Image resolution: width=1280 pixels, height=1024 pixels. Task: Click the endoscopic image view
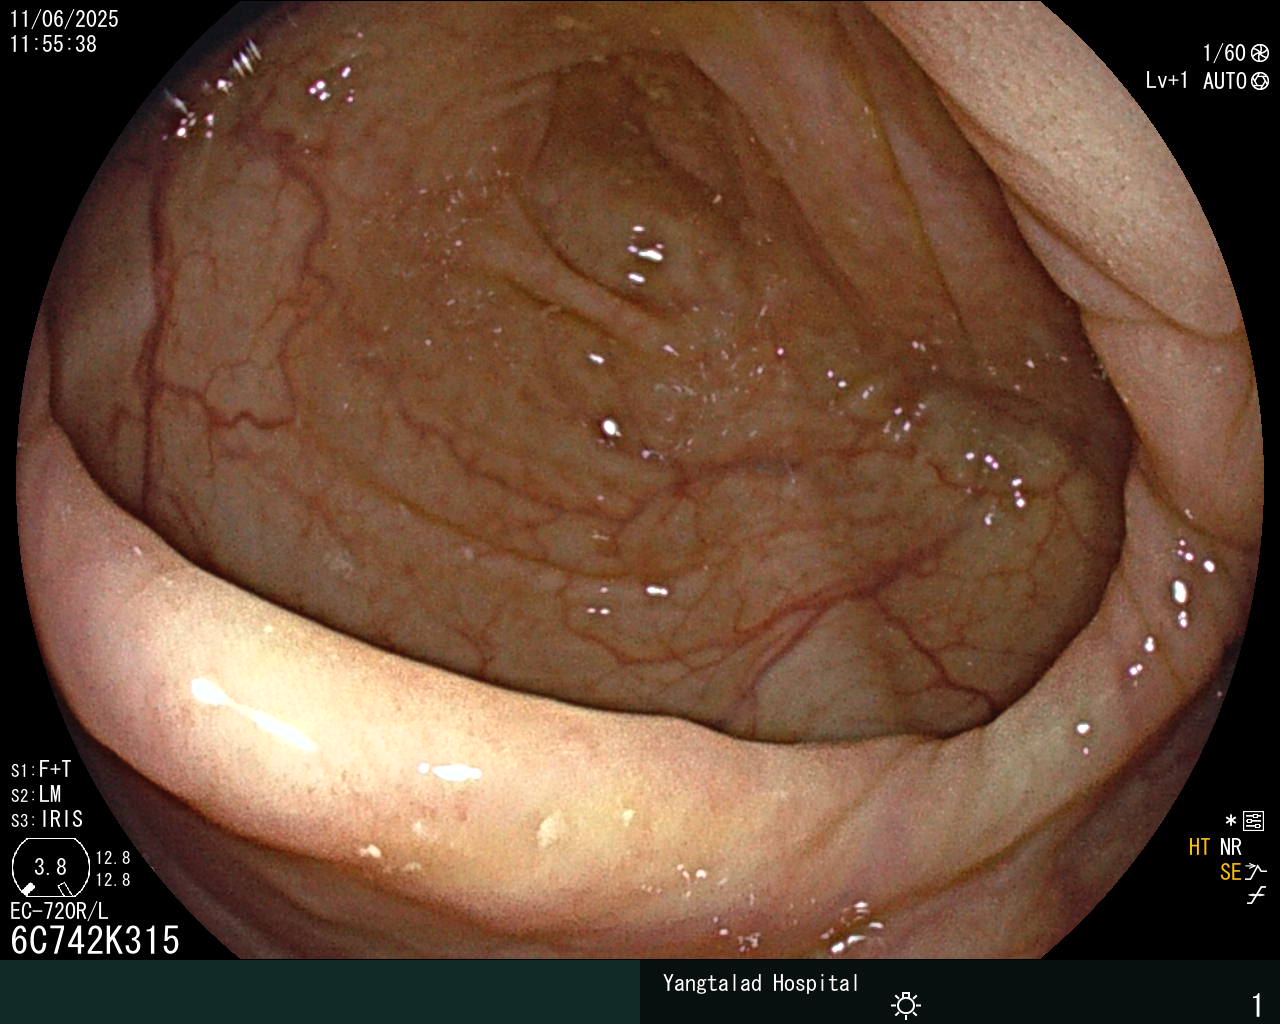(640, 480)
